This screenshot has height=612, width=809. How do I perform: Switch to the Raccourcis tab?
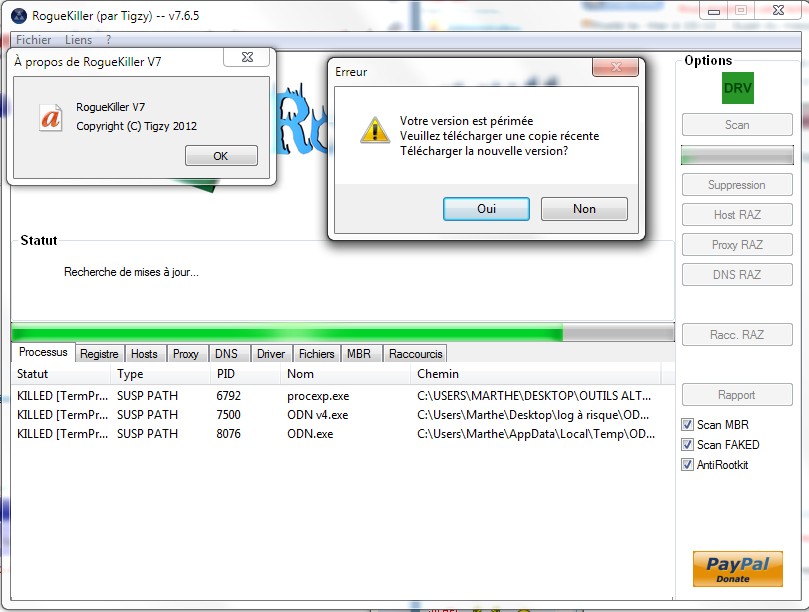416,354
